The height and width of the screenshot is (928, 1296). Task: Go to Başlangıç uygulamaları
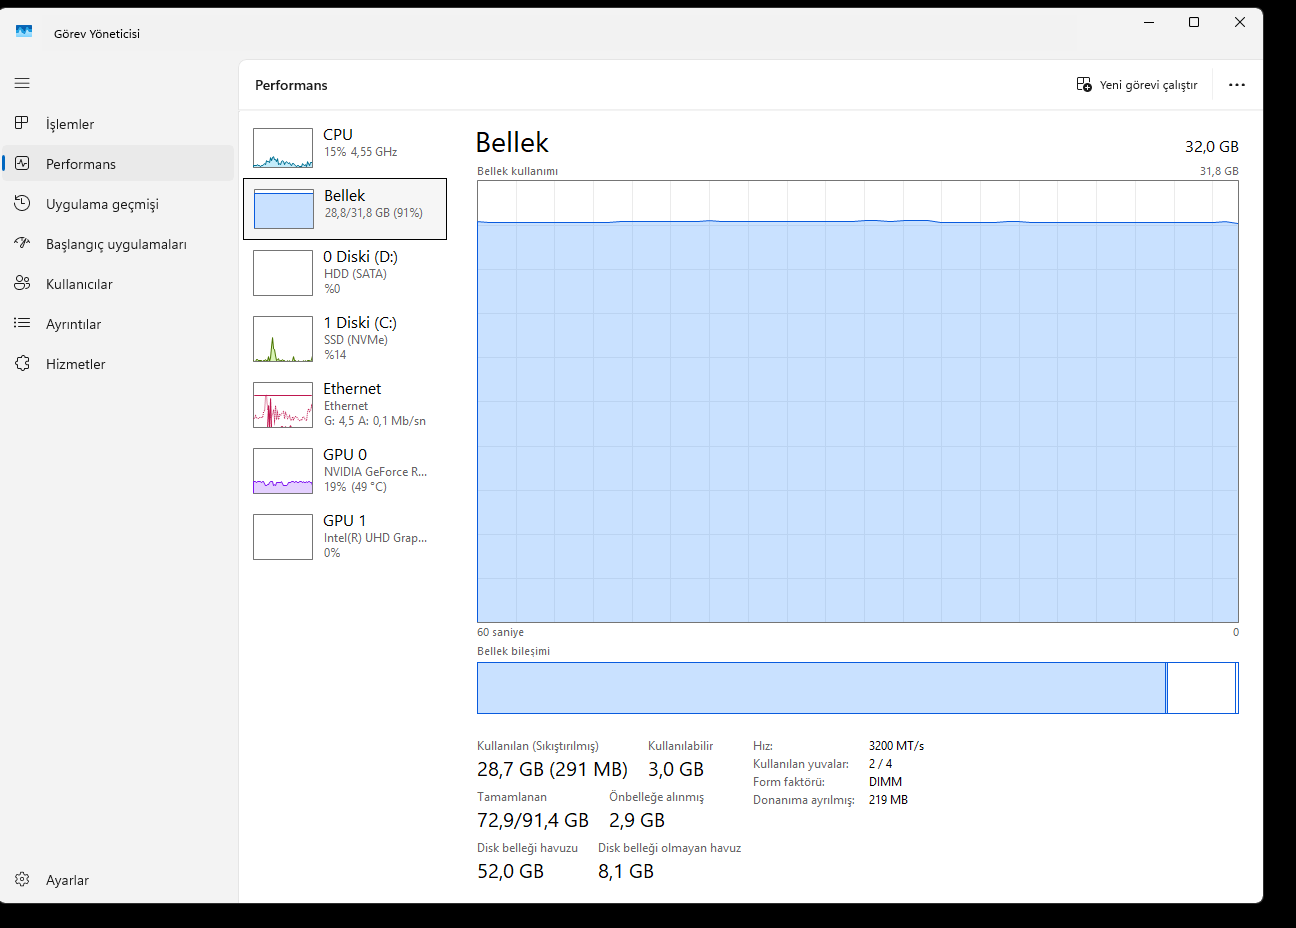tap(118, 244)
